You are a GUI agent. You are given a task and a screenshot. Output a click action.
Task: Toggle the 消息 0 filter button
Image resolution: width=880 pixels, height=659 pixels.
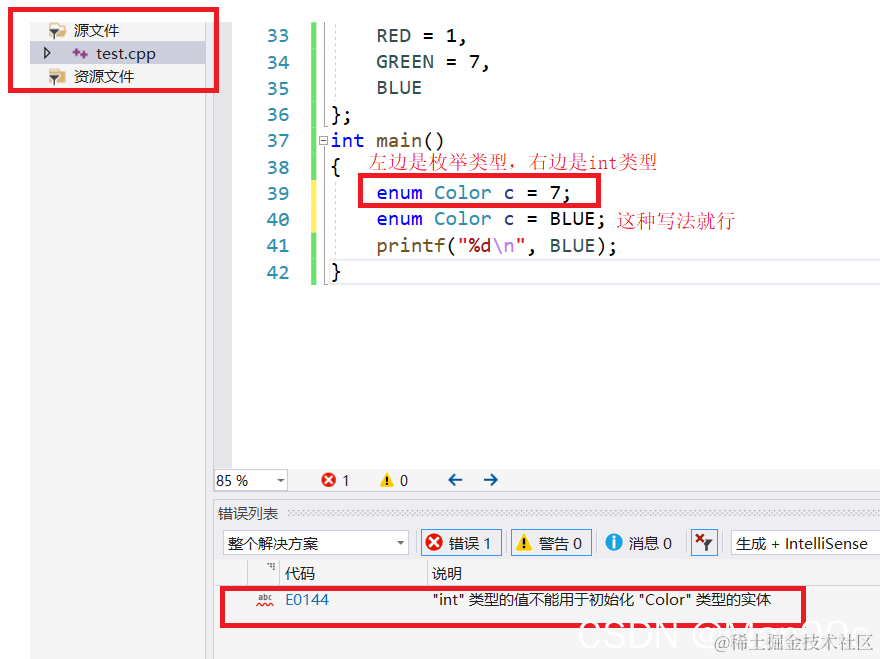[639, 543]
